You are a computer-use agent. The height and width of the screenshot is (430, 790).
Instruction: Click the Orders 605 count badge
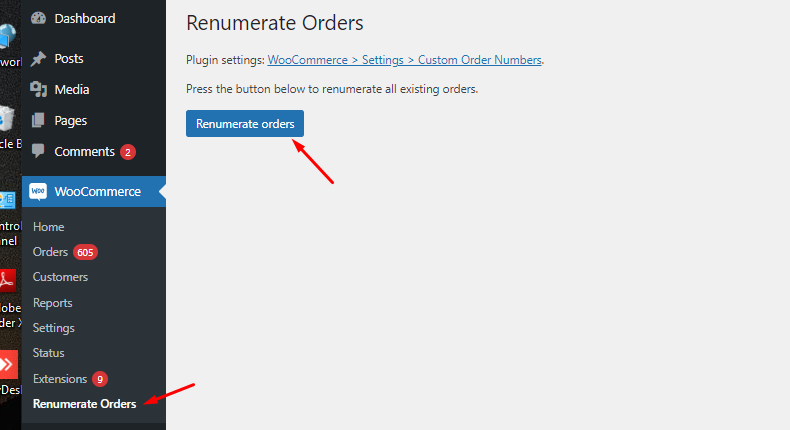(x=85, y=252)
